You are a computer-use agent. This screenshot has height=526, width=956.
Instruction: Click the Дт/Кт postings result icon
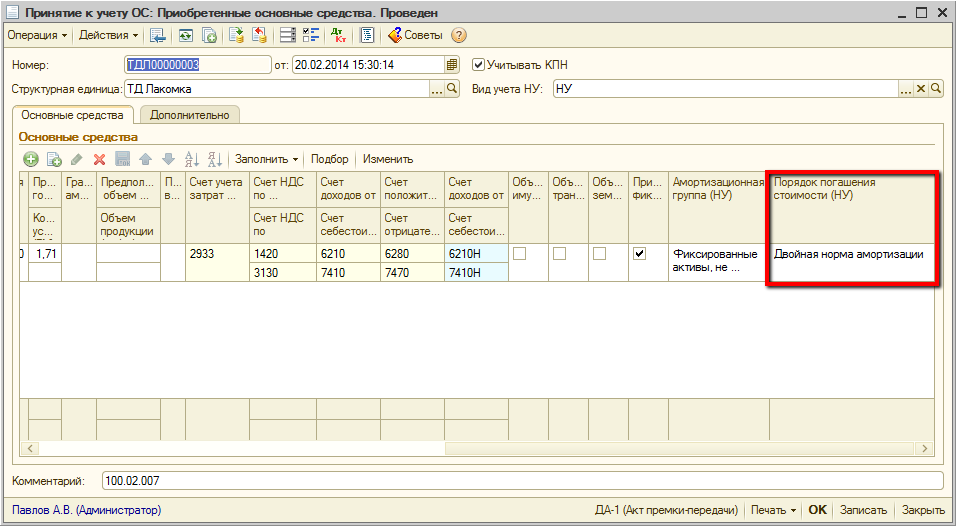tap(337, 35)
